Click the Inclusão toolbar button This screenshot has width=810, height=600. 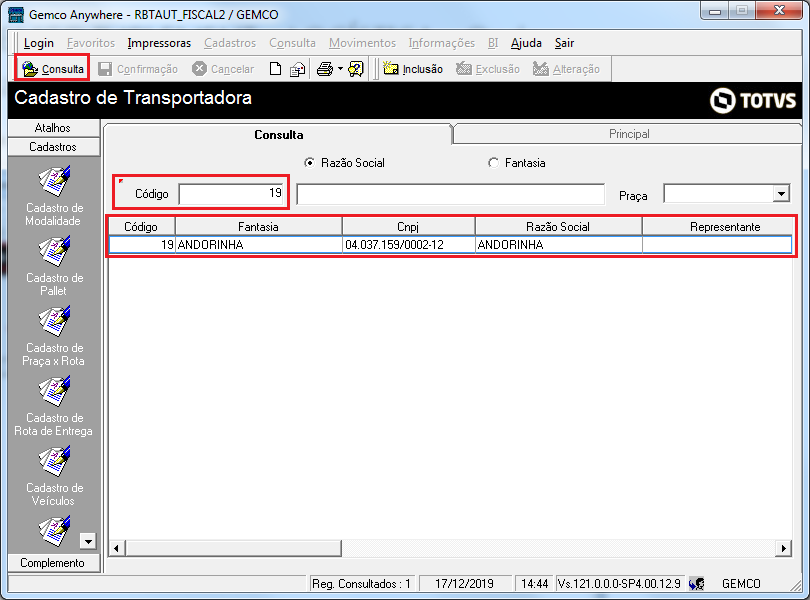413,69
